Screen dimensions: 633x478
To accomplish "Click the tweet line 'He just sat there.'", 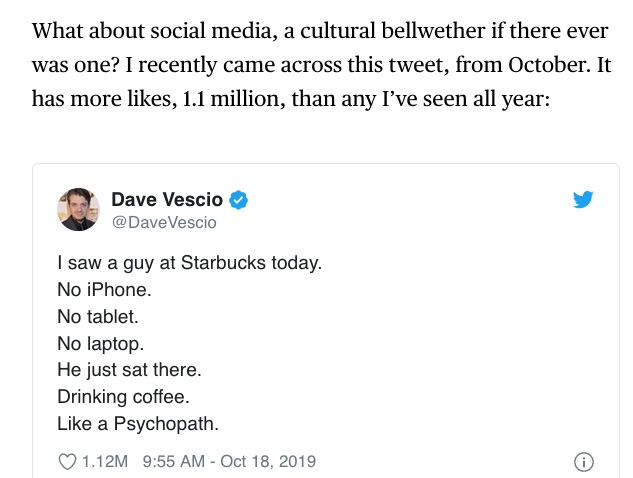I will [x=129, y=370].
